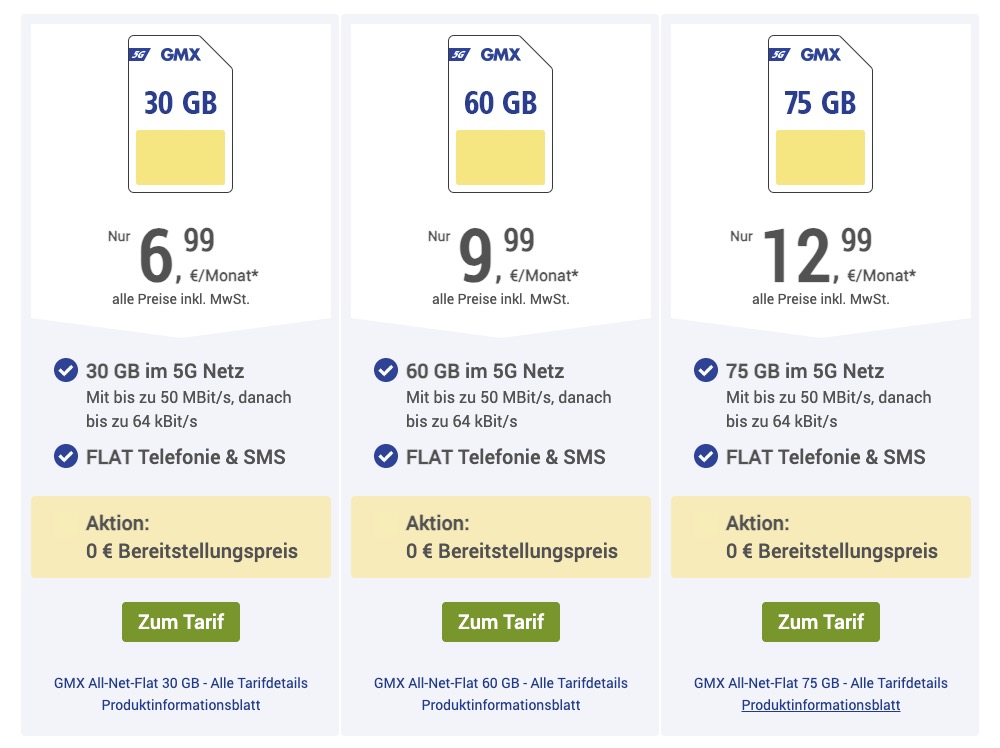
Task: Click the 30 GB SIM card icon
Action: click(x=180, y=113)
